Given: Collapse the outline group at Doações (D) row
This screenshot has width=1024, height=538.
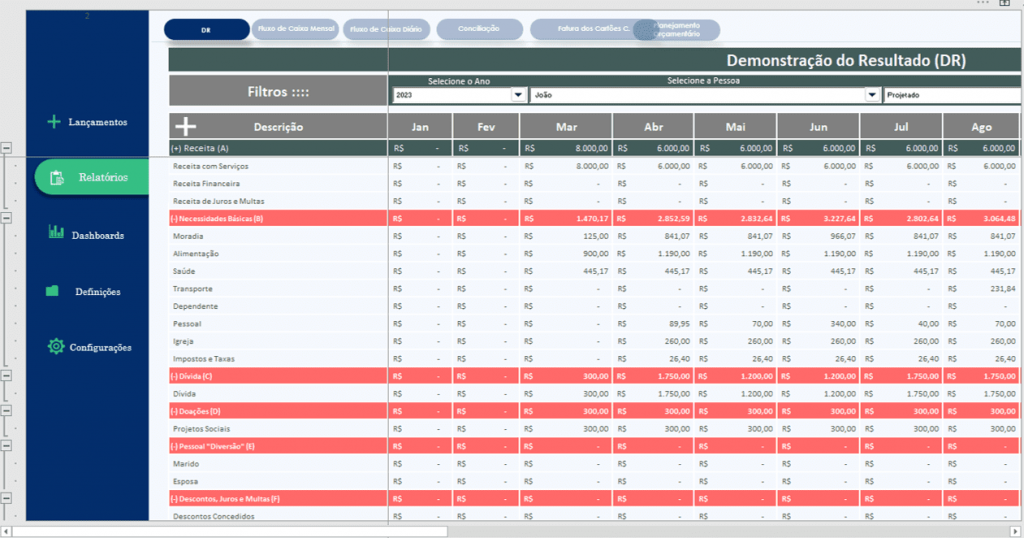Looking at the screenshot, I should point(6,411).
